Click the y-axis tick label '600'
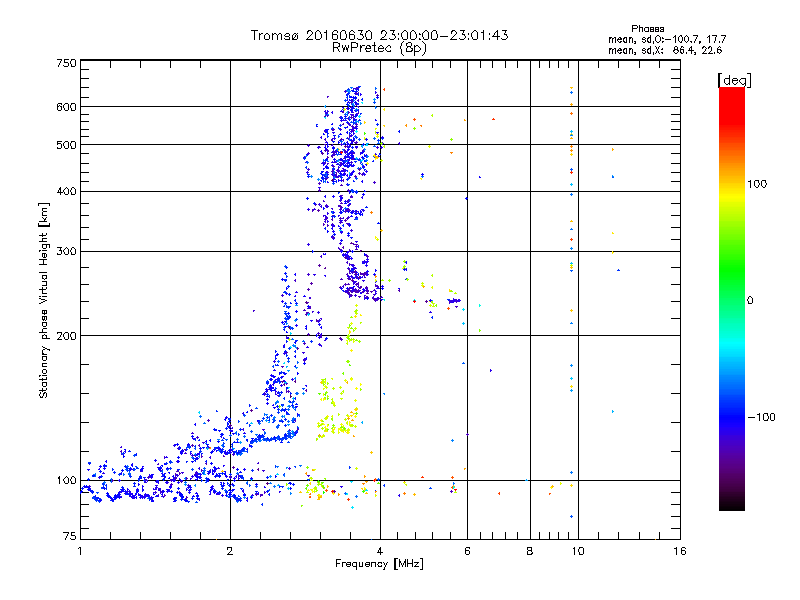The width and height of the screenshot is (800, 600). point(66,107)
